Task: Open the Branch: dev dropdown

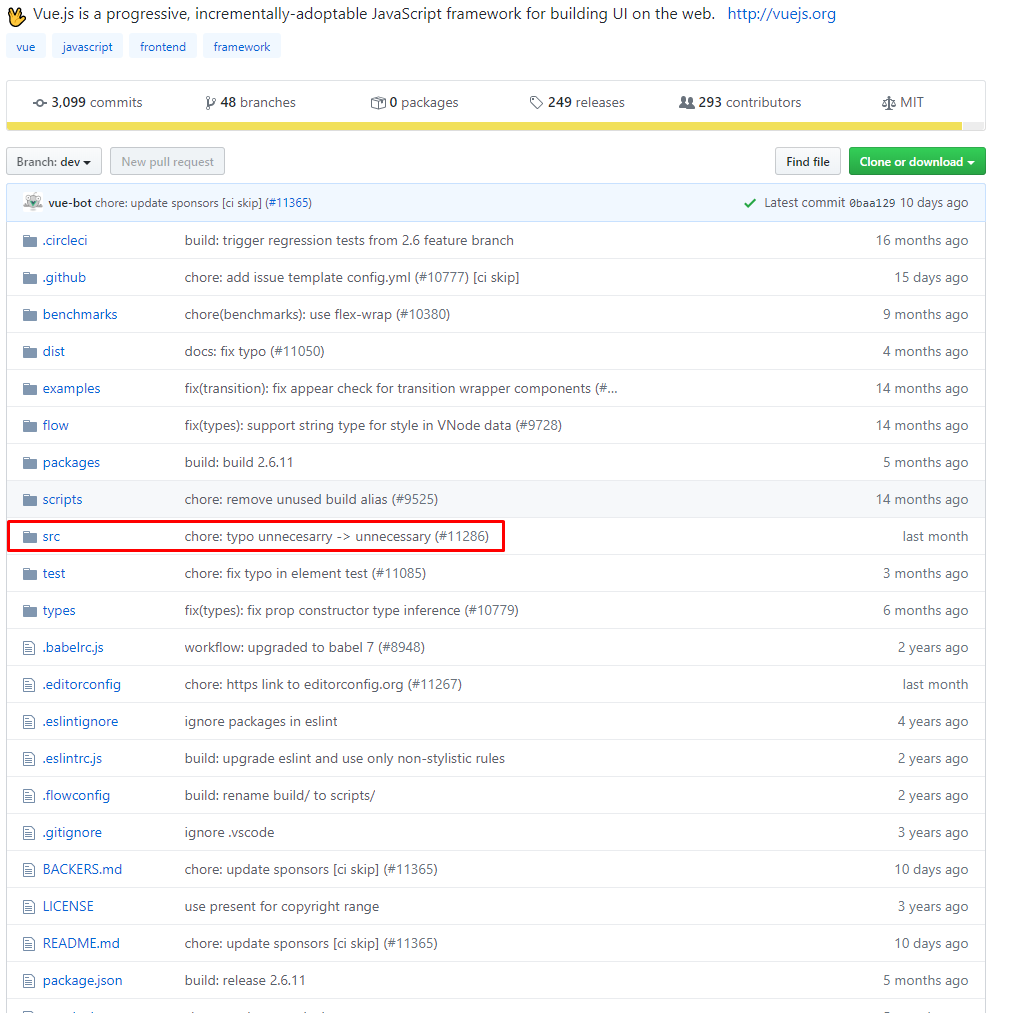Action: 54,162
